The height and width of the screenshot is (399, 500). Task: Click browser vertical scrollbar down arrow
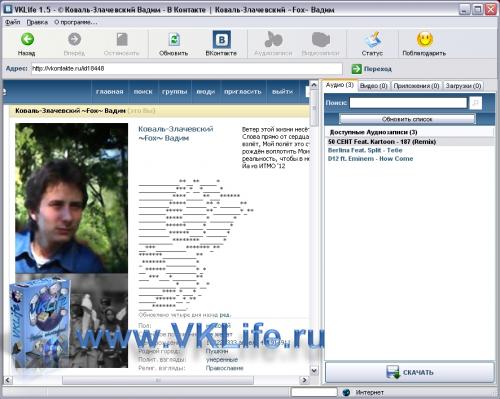314,370
